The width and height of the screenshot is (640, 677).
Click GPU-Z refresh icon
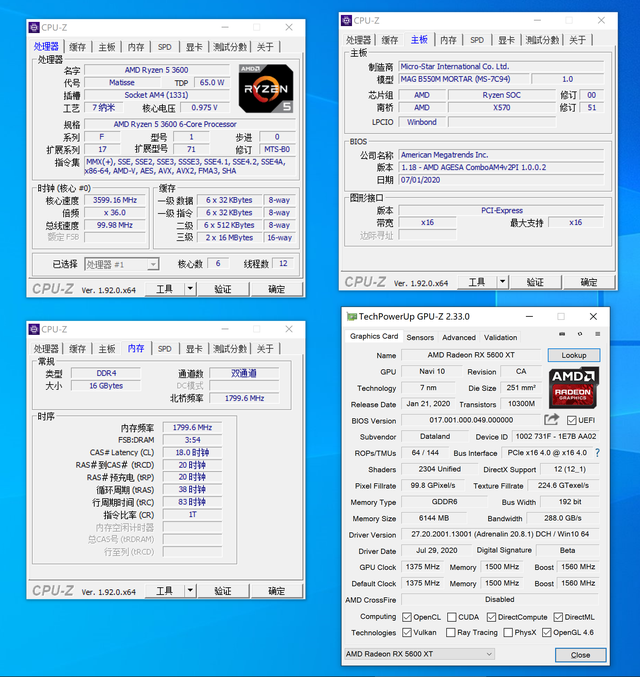(580, 334)
